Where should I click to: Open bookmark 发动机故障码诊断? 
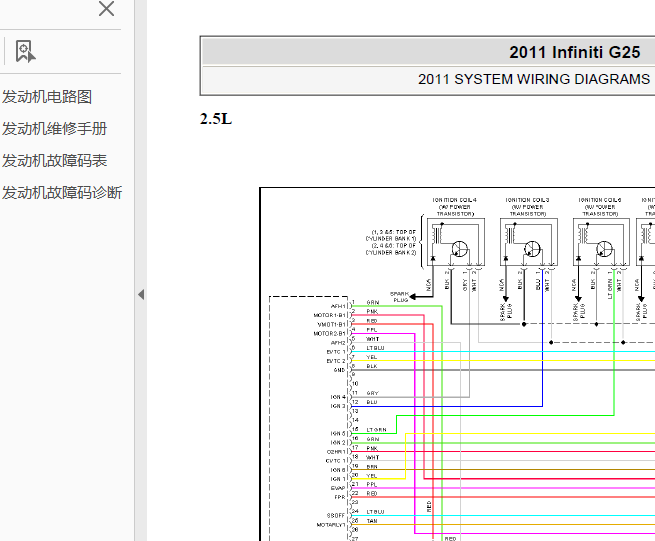coord(62,193)
